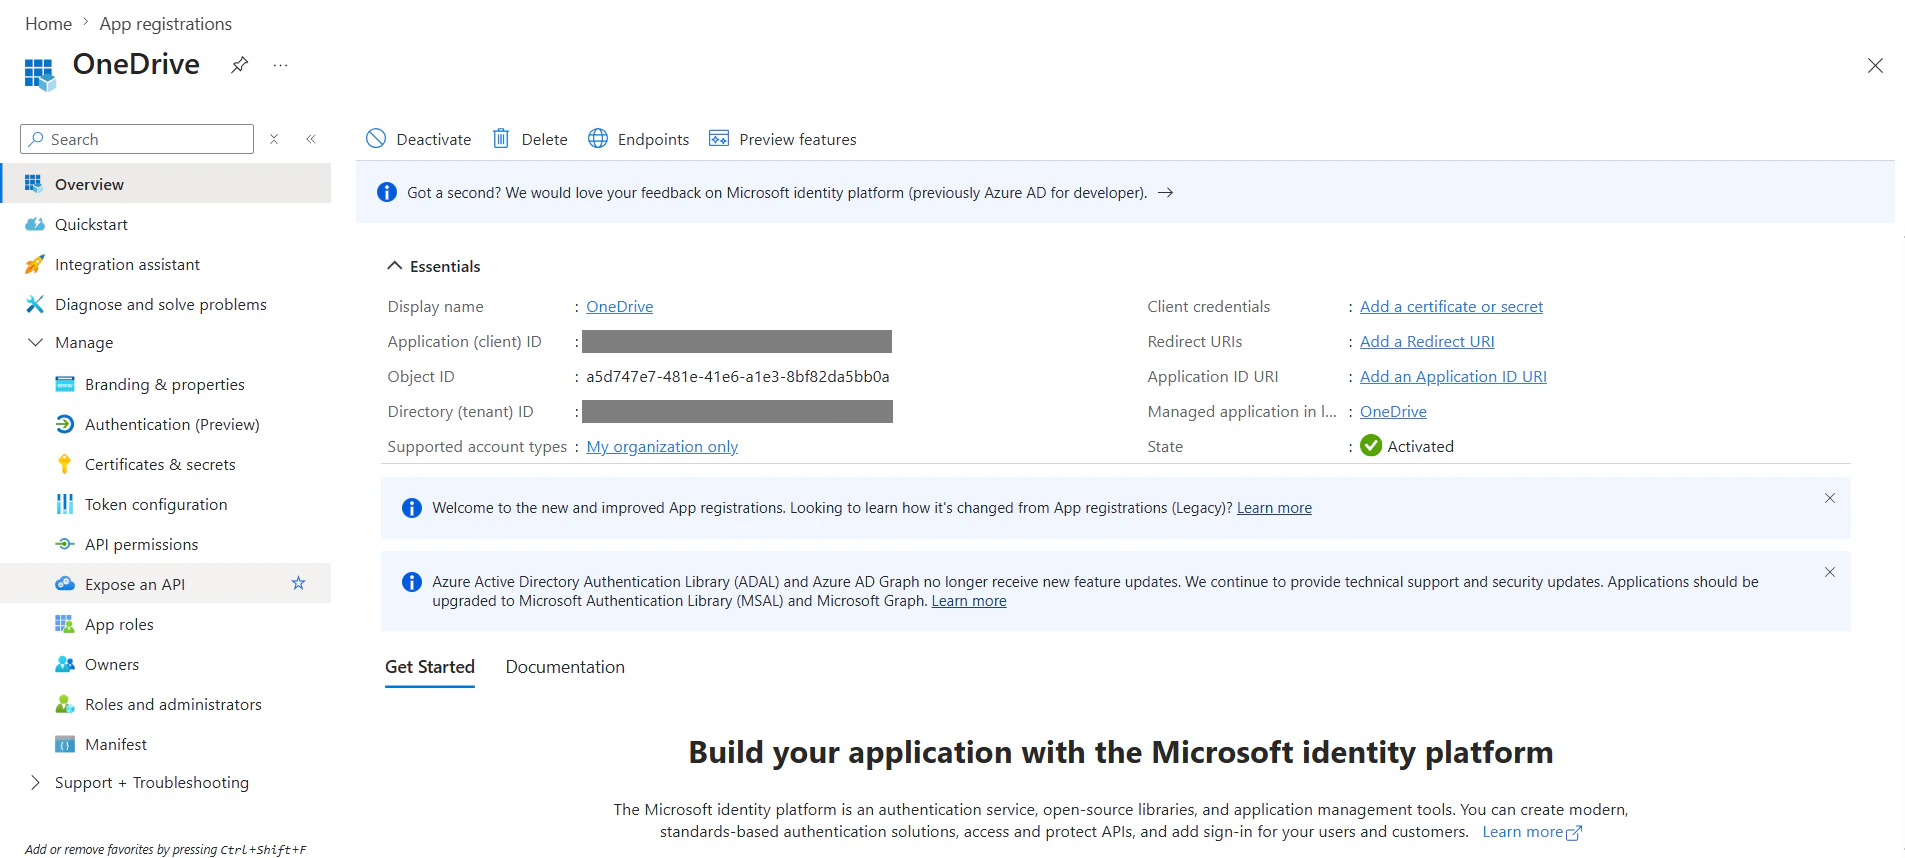Open Learn more about MSAL upgrade

969,601
